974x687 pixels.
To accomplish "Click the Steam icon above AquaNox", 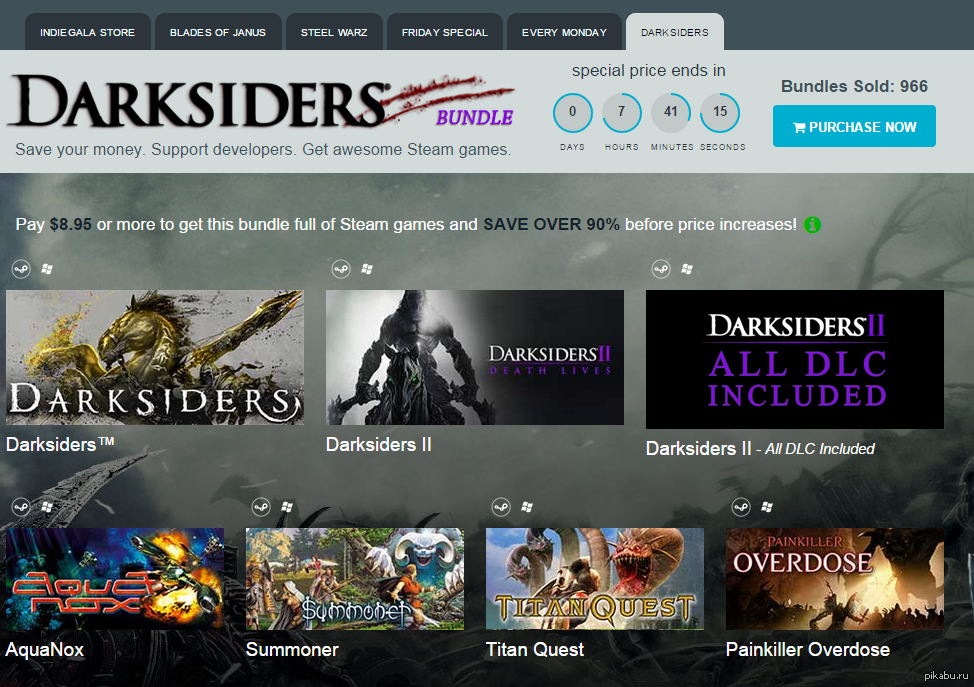I will pos(21,507).
